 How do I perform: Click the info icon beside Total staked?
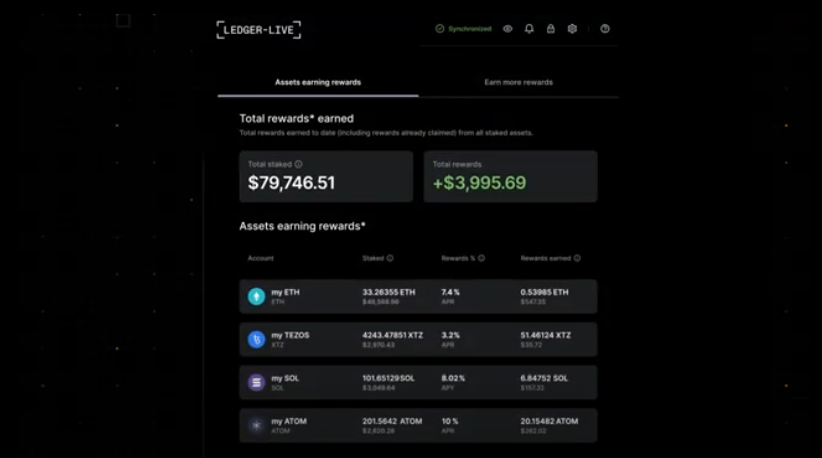click(298, 164)
